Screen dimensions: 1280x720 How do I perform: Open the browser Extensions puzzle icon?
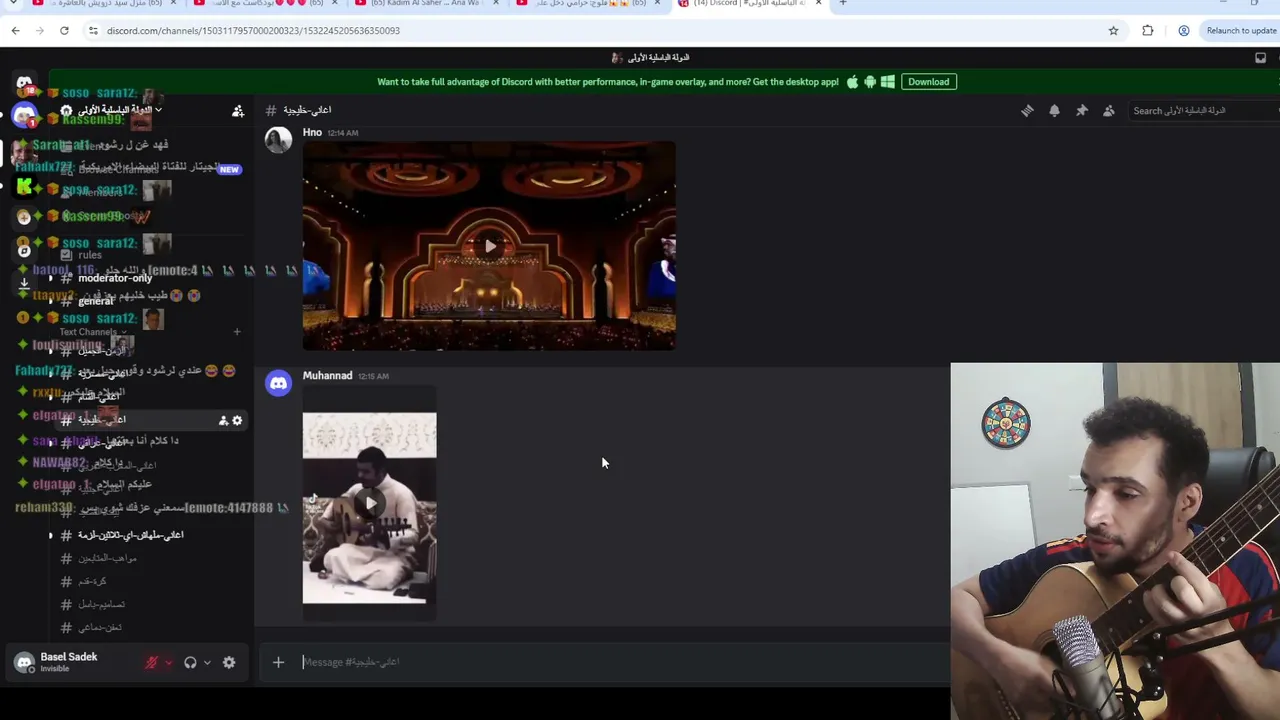click(x=1148, y=31)
